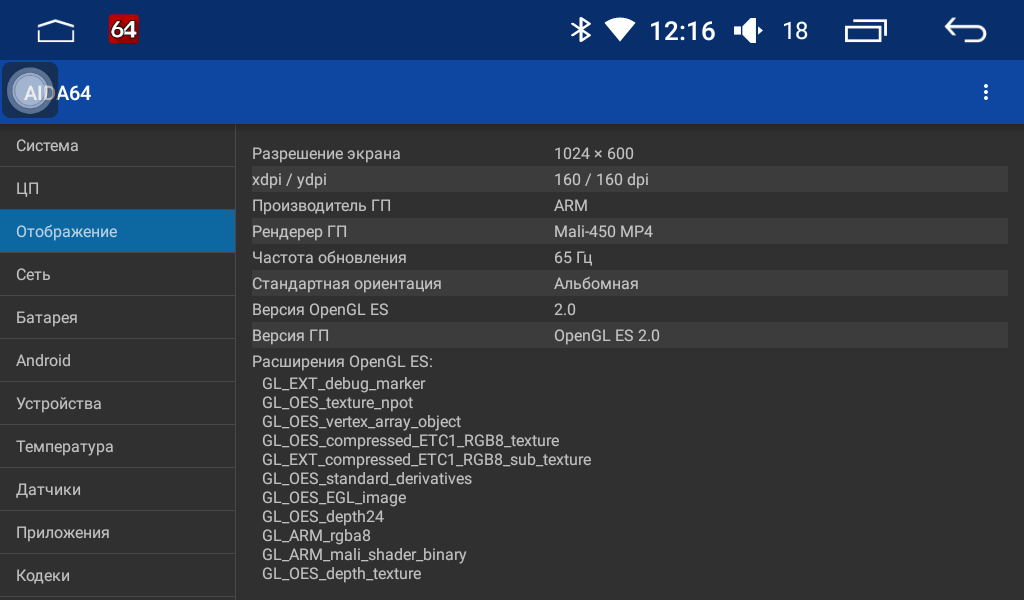Show the Android information page
Screen dimensions: 1024x600
[x=117, y=361]
